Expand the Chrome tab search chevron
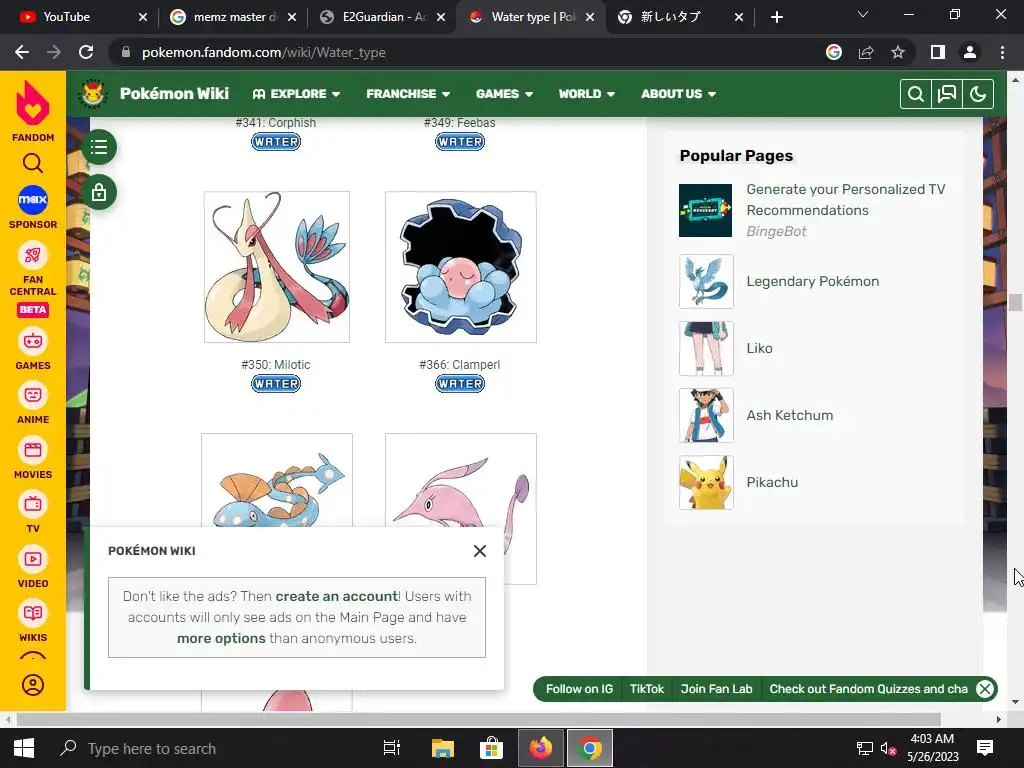 click(863, 14)
